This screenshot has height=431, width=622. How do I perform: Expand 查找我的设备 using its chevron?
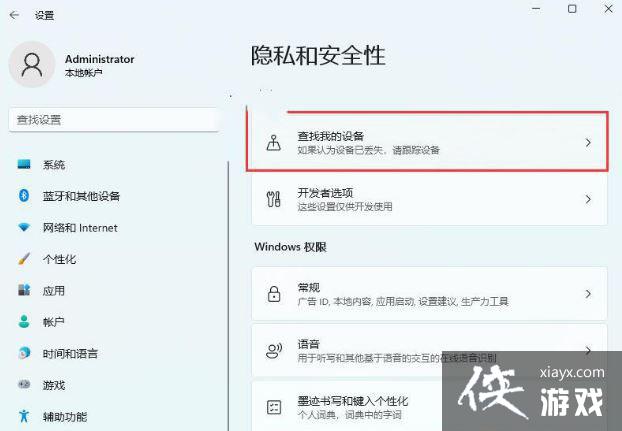pos(587,143)
